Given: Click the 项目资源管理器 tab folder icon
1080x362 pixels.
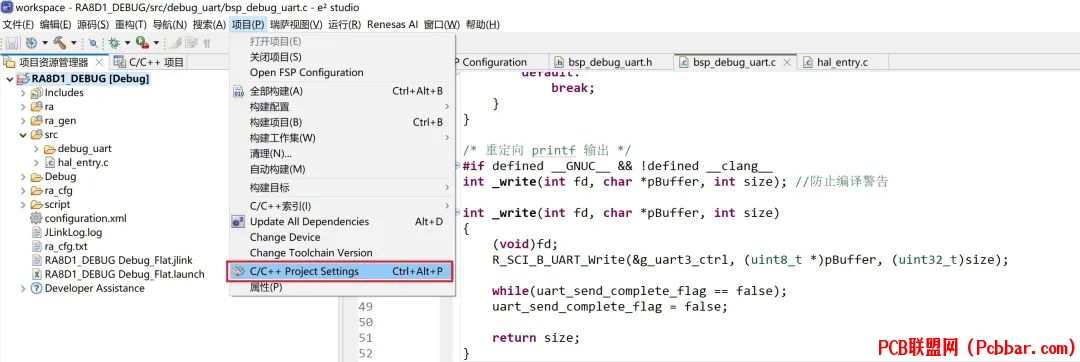Looking at the screenshot, I should click(10, 62).
